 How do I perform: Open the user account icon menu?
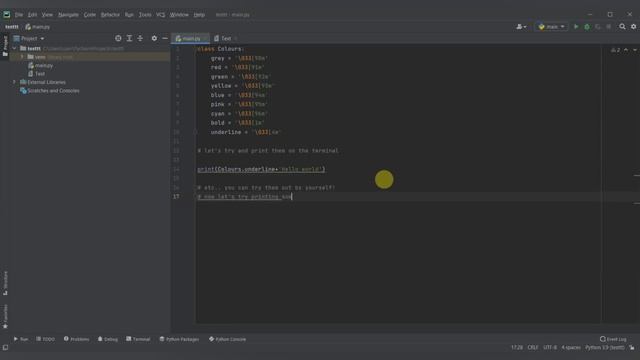(x=521, y=27)
